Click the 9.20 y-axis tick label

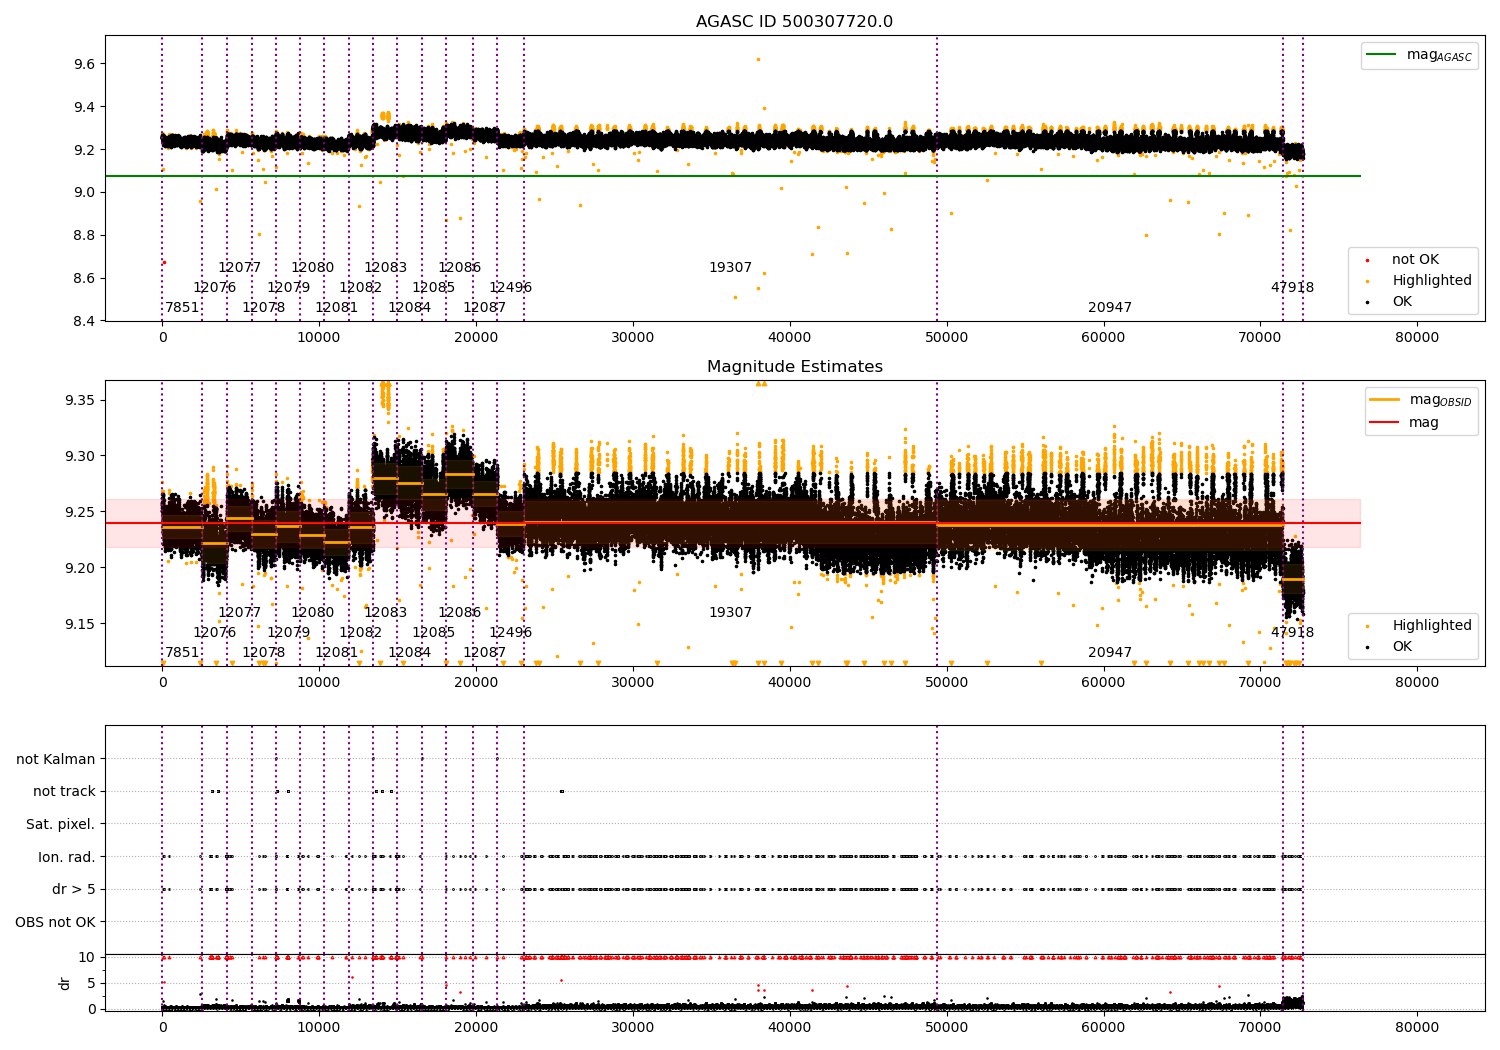(80, 569)
